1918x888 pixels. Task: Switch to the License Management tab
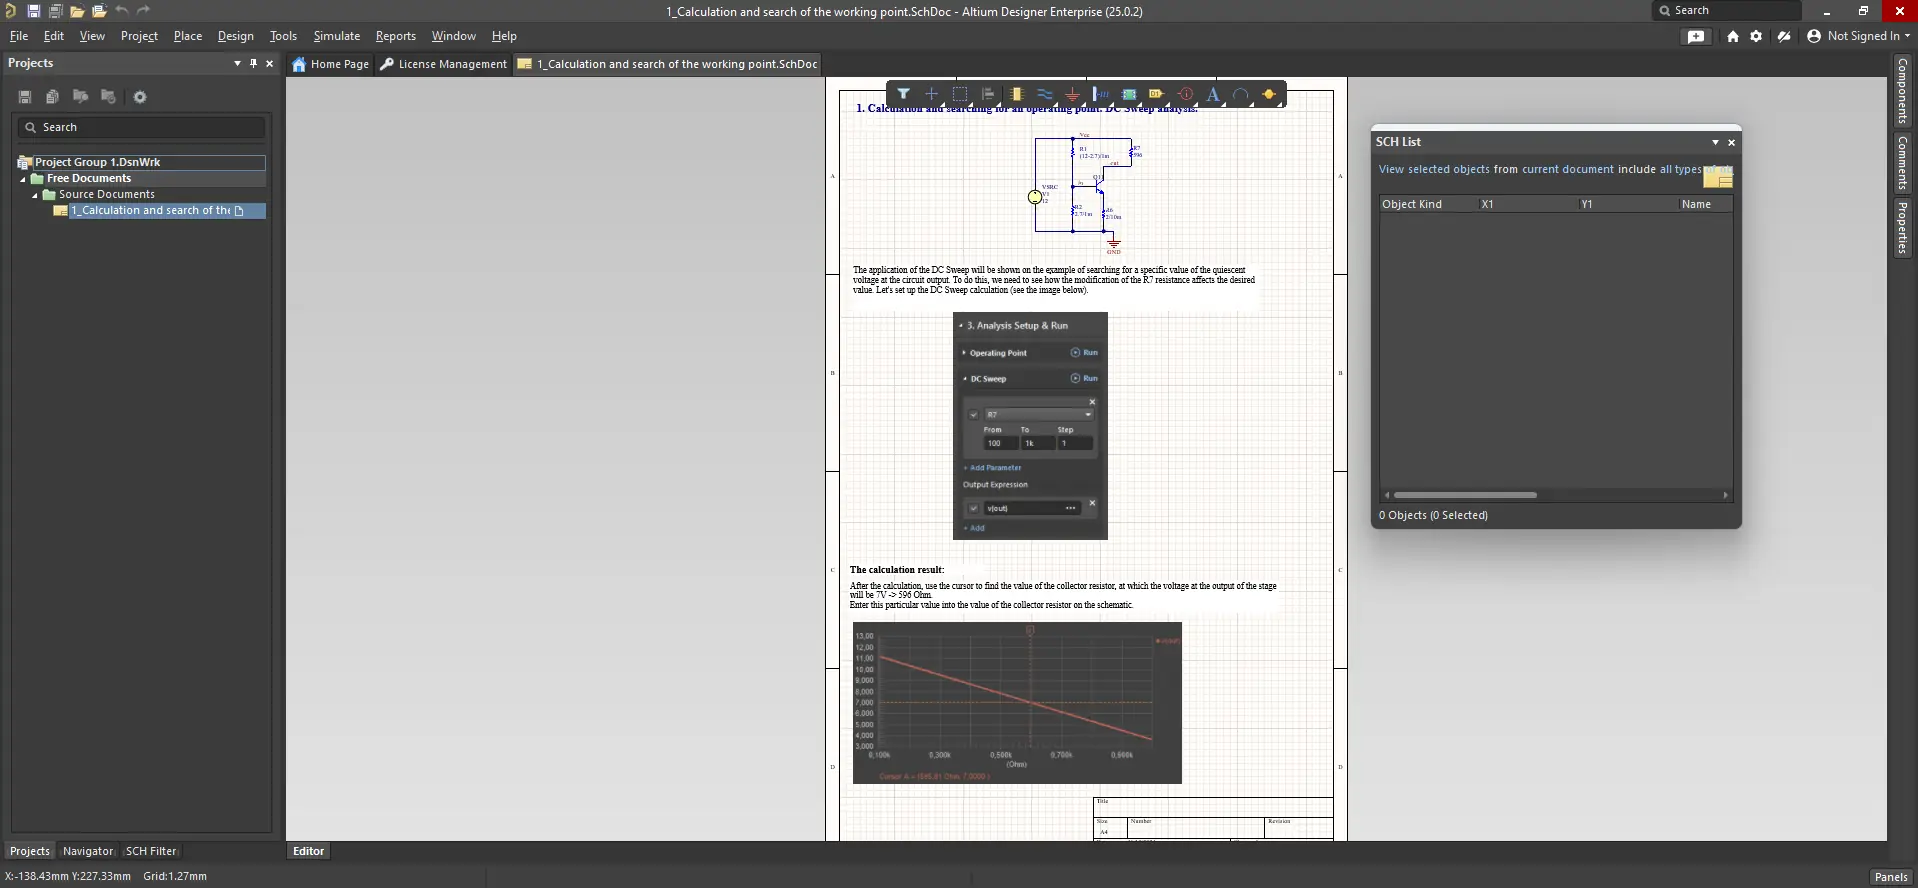click(443, 64)
